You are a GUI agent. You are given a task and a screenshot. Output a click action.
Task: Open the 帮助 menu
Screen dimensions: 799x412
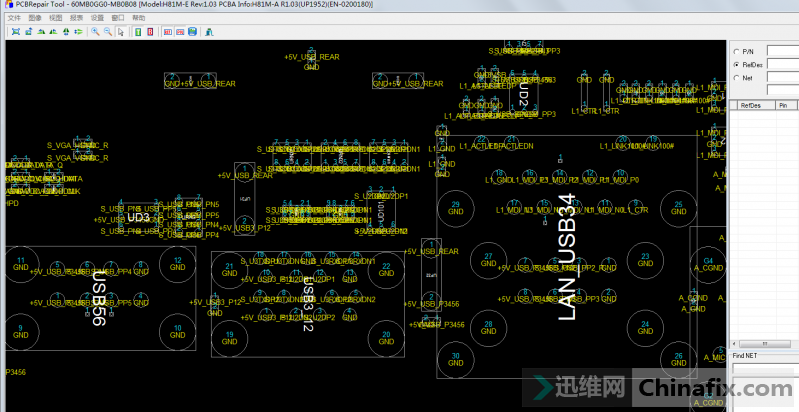(x=139, y=18)
